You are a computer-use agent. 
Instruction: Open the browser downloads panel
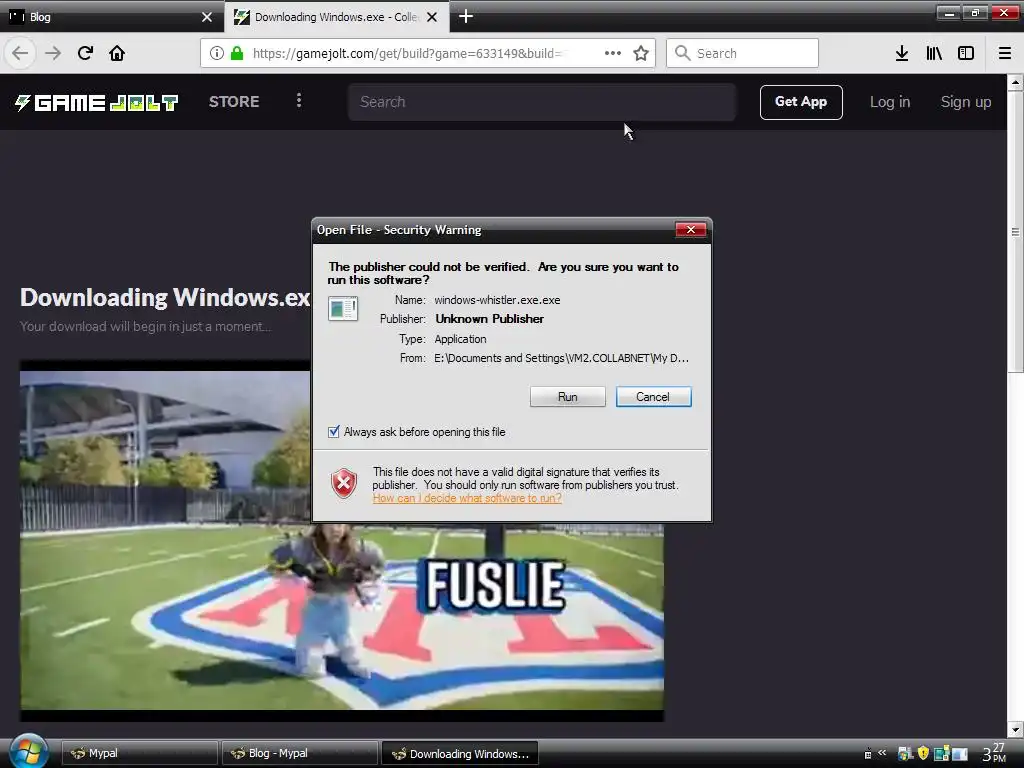[902, 53]
